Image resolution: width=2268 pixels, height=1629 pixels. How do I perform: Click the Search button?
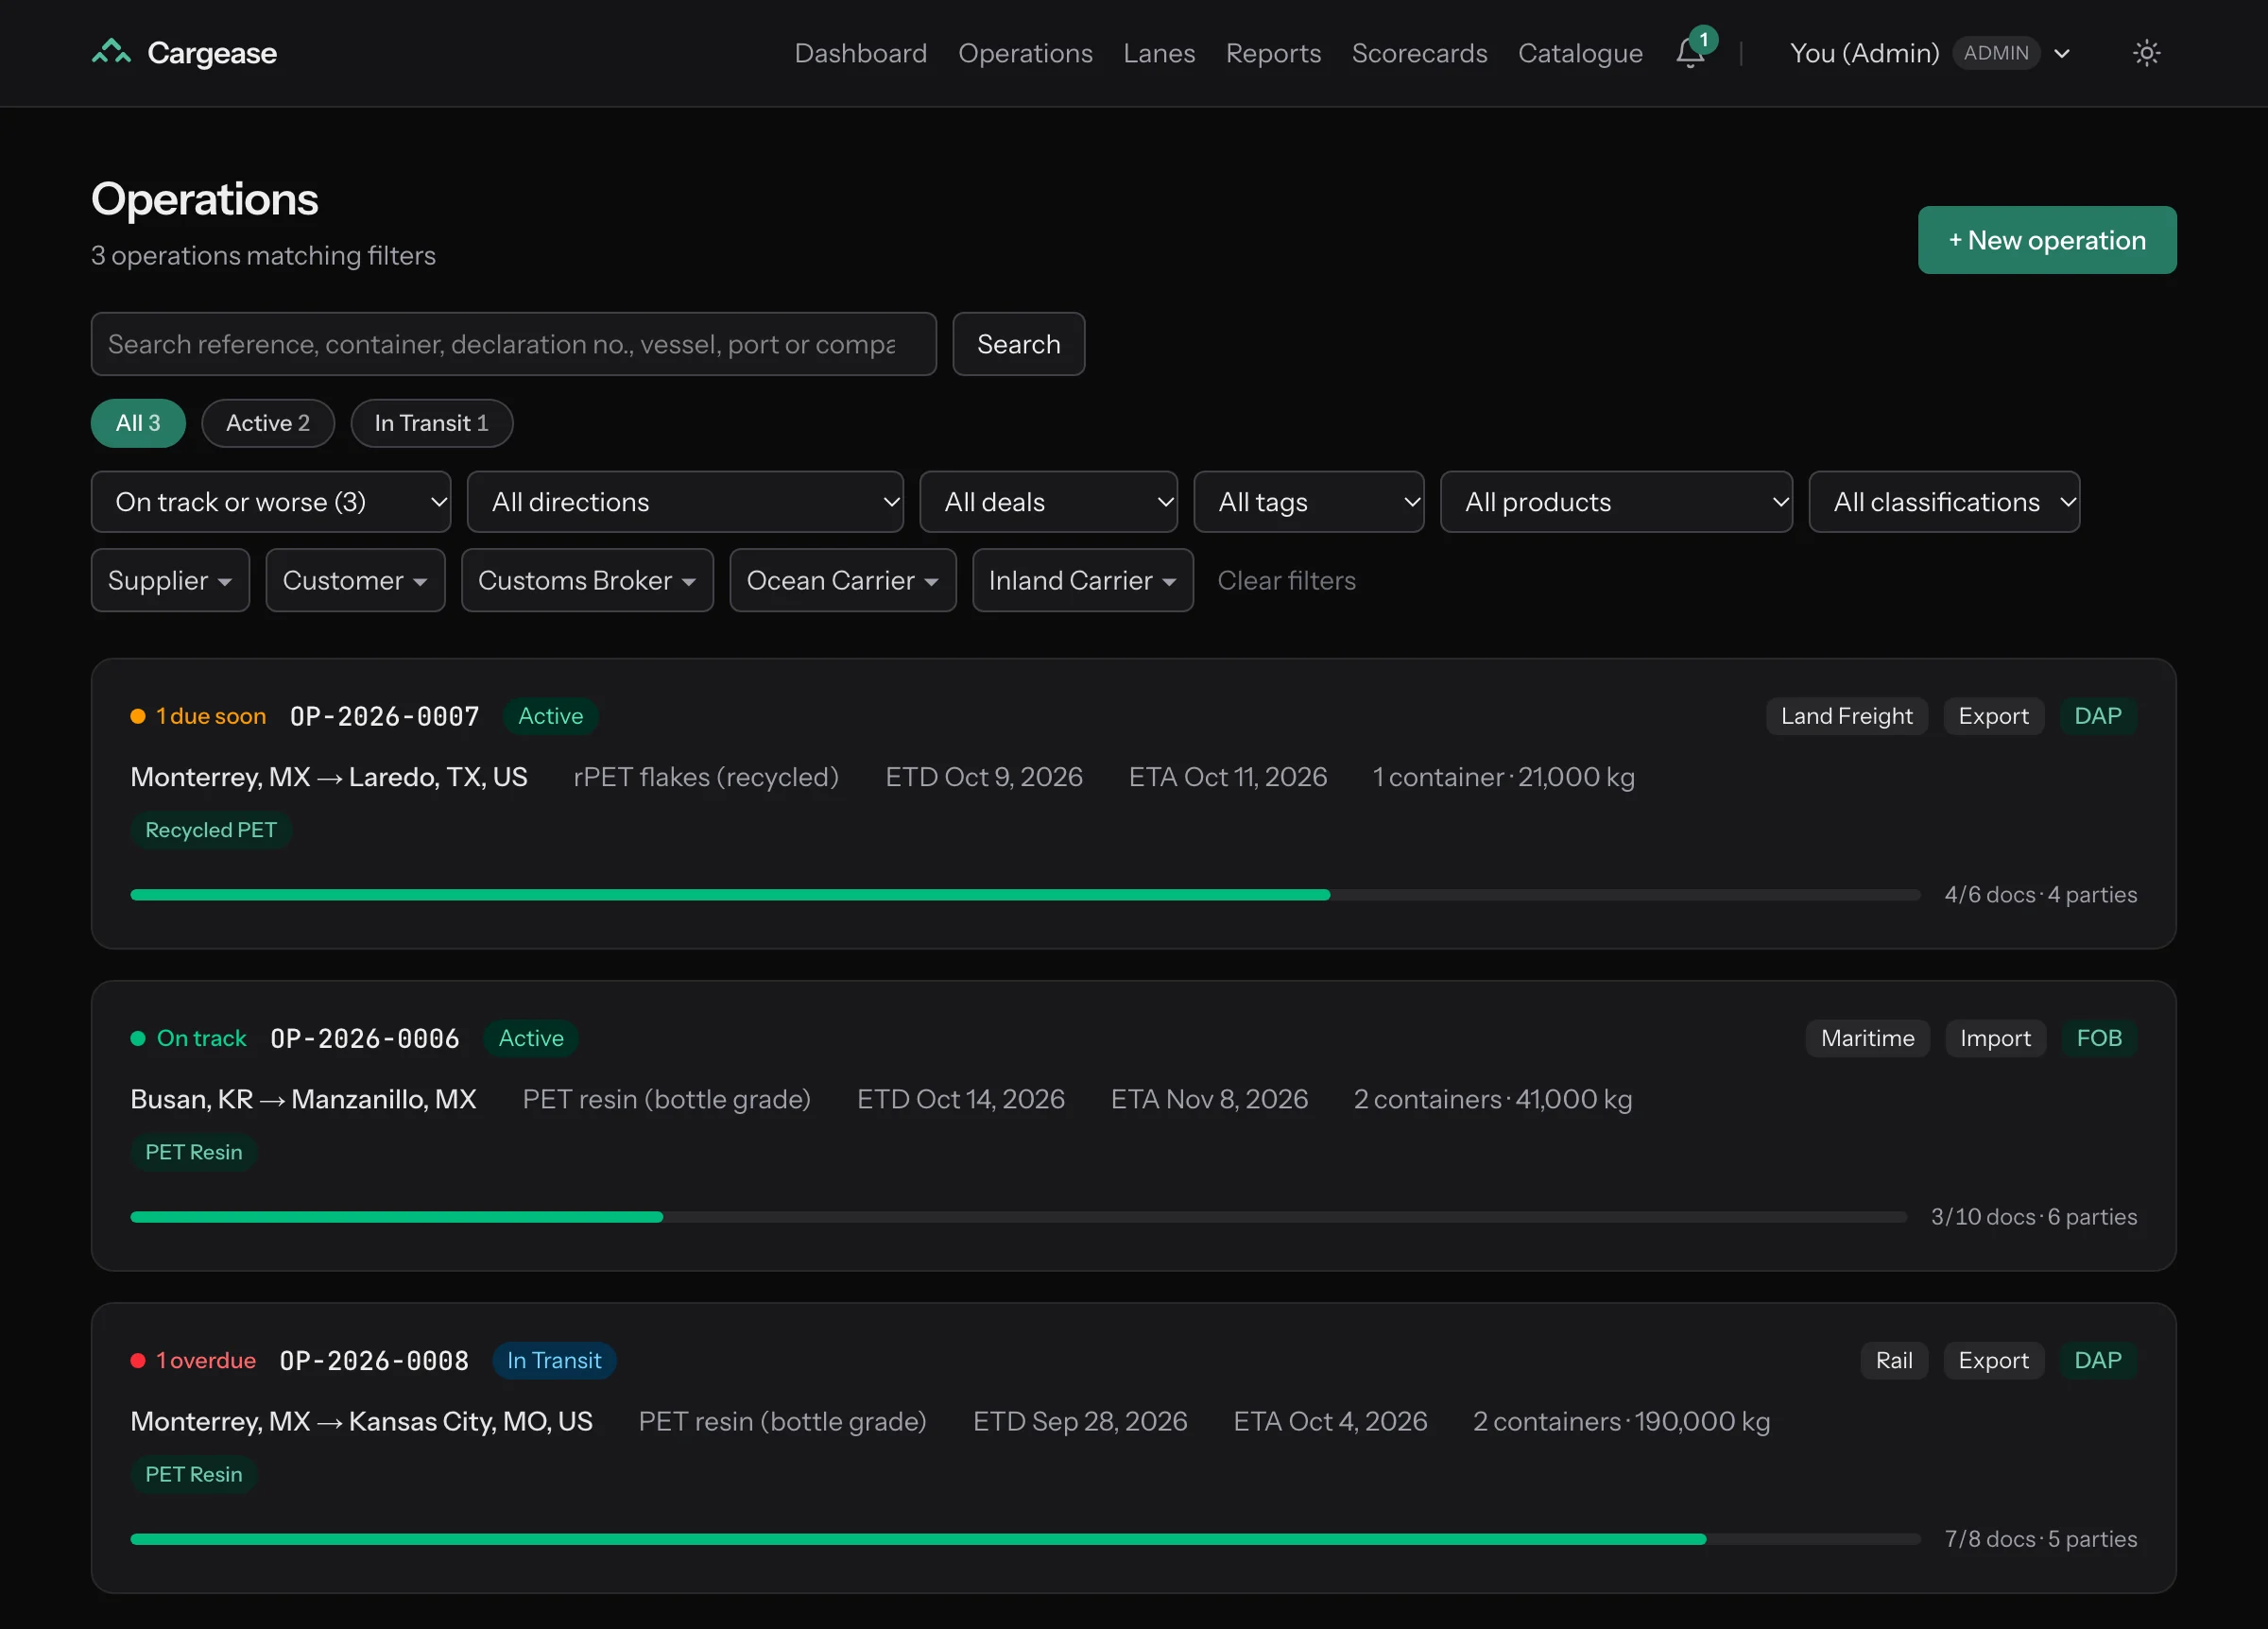click(1018, 344)
